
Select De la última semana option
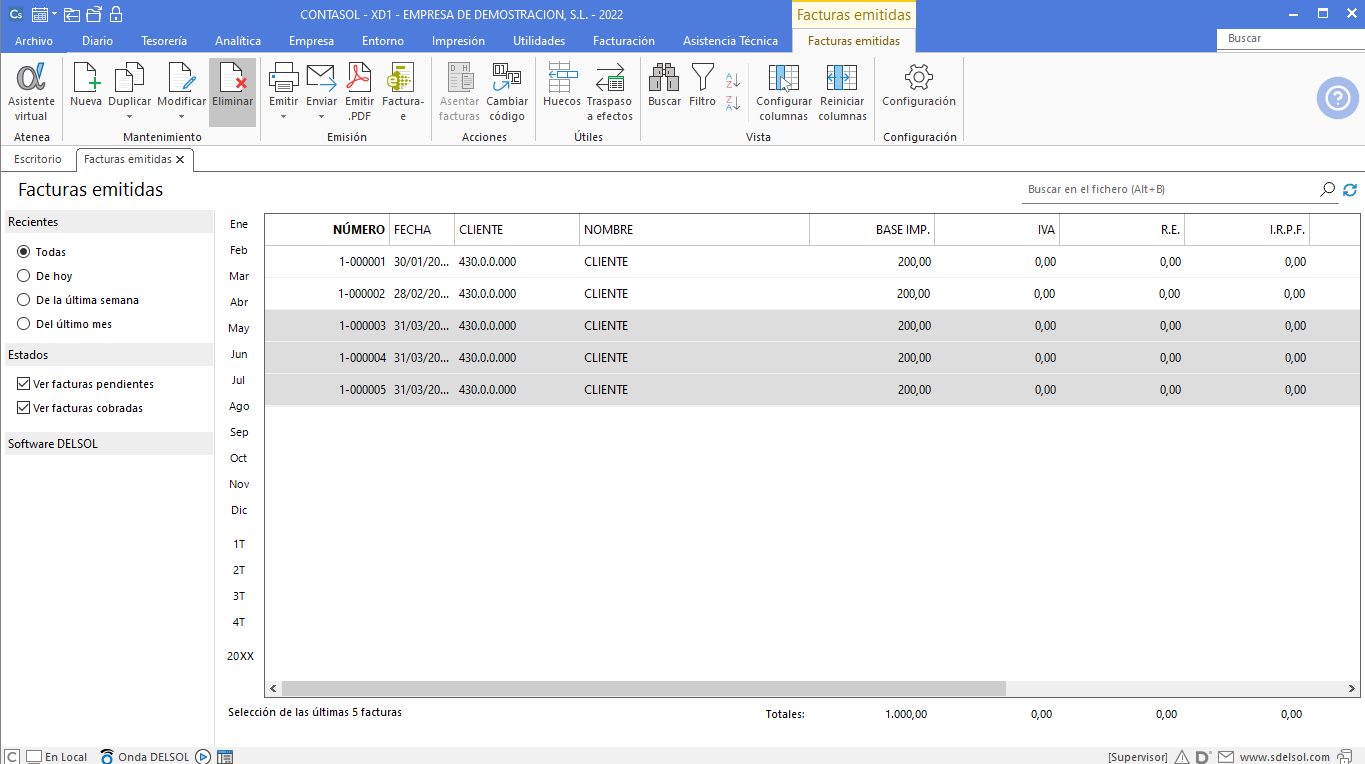coord(24,300)
